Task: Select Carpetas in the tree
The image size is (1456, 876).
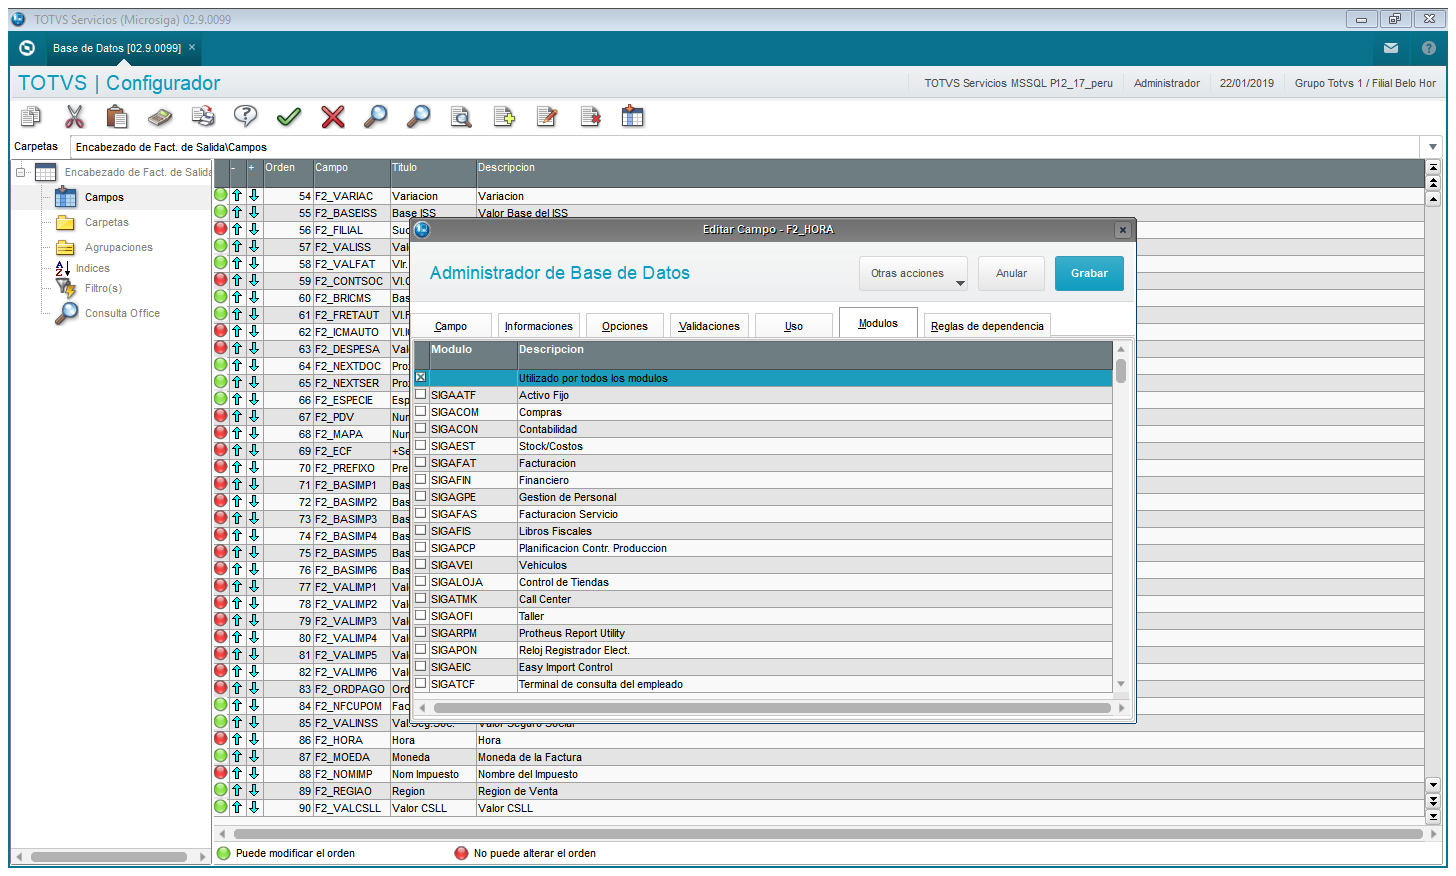Action: coord(107,222)
